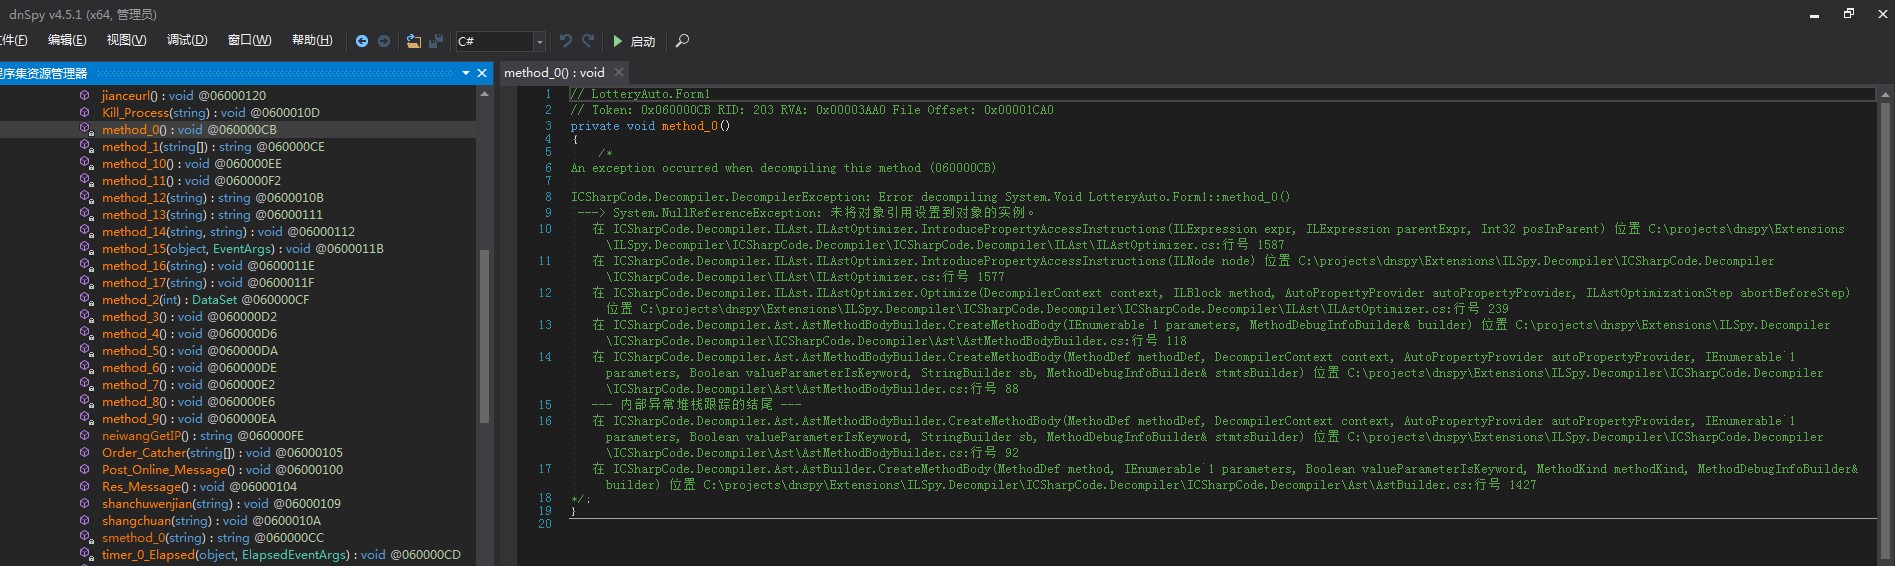Open the 视图(V) view menu
Image resolution: width=1895 pixels, height=566 pixels.
[126, 40]
